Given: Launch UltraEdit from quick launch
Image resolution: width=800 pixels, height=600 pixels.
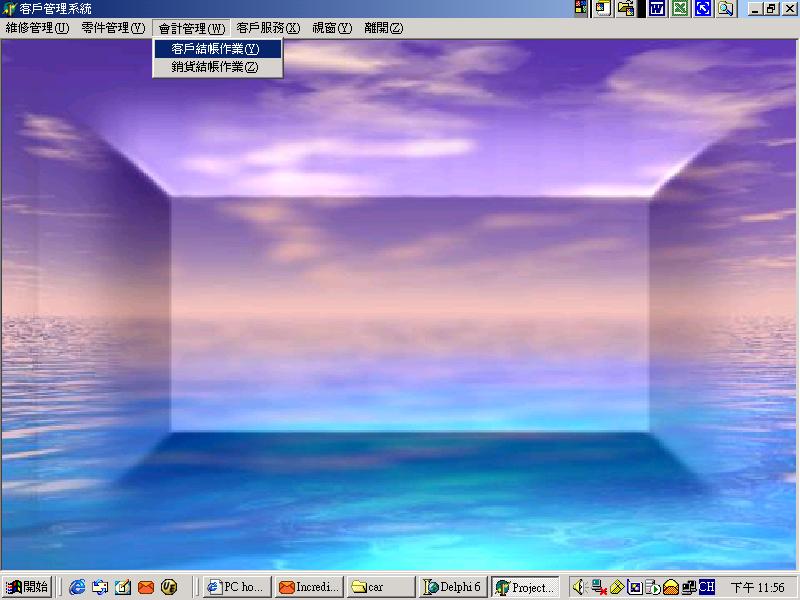Looking at the screenshot, I should 169,587.
